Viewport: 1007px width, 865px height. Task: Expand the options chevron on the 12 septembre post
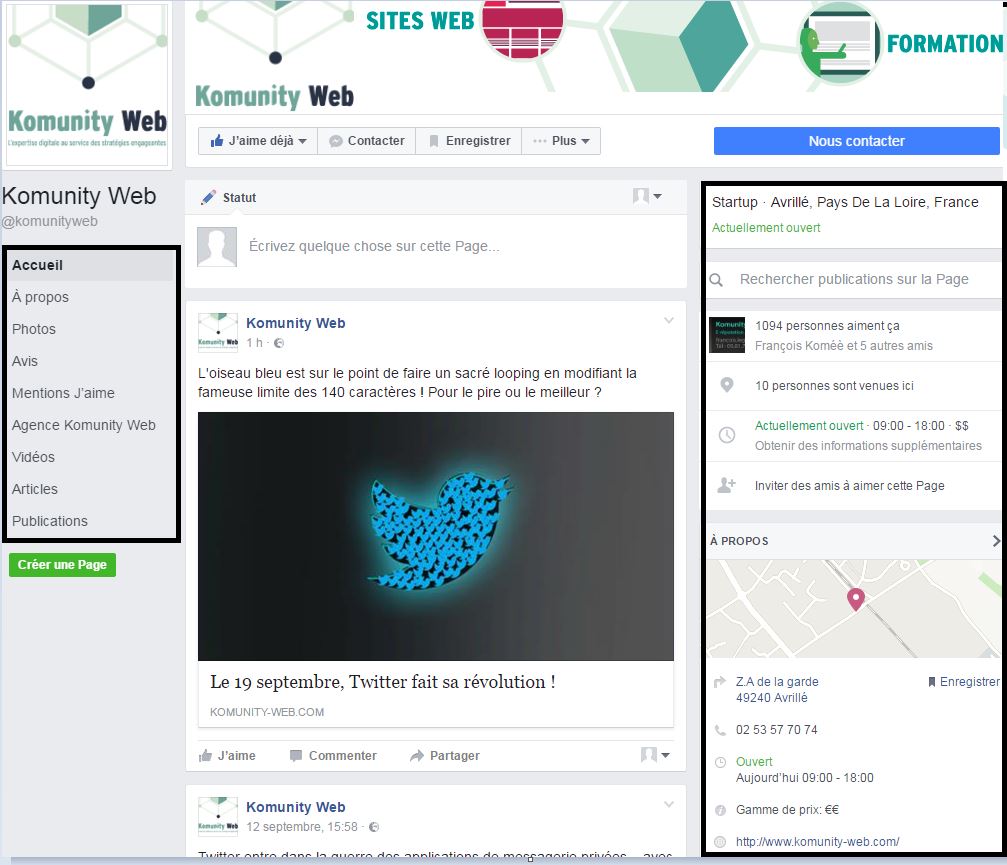point(669,804)
